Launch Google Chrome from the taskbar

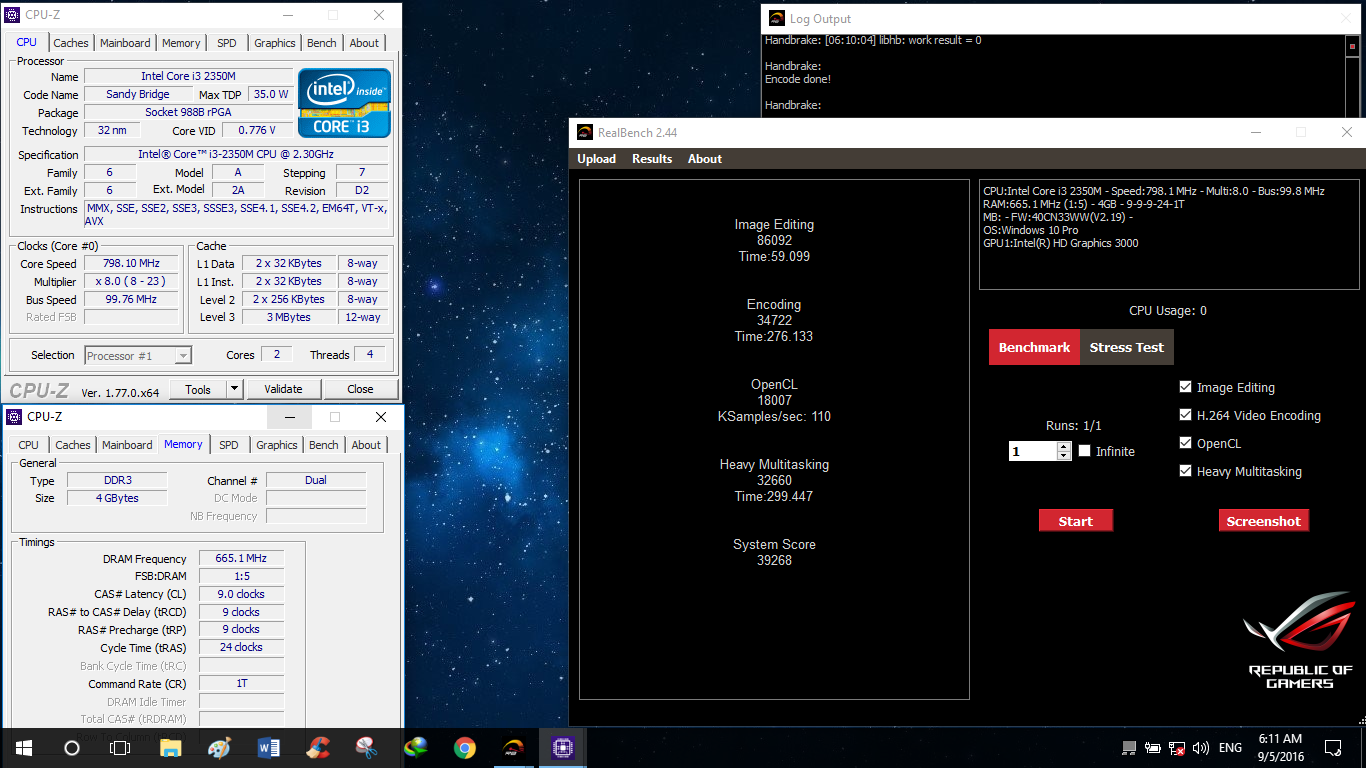click(x=465, y=747)
